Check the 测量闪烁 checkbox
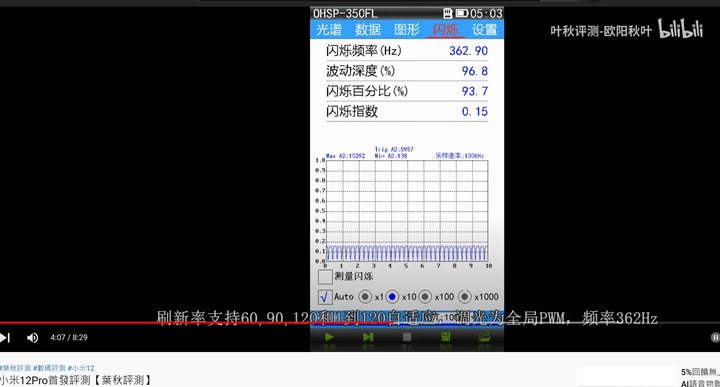The width and height of the screenshot is (720, 387). (x=325, y=276)
